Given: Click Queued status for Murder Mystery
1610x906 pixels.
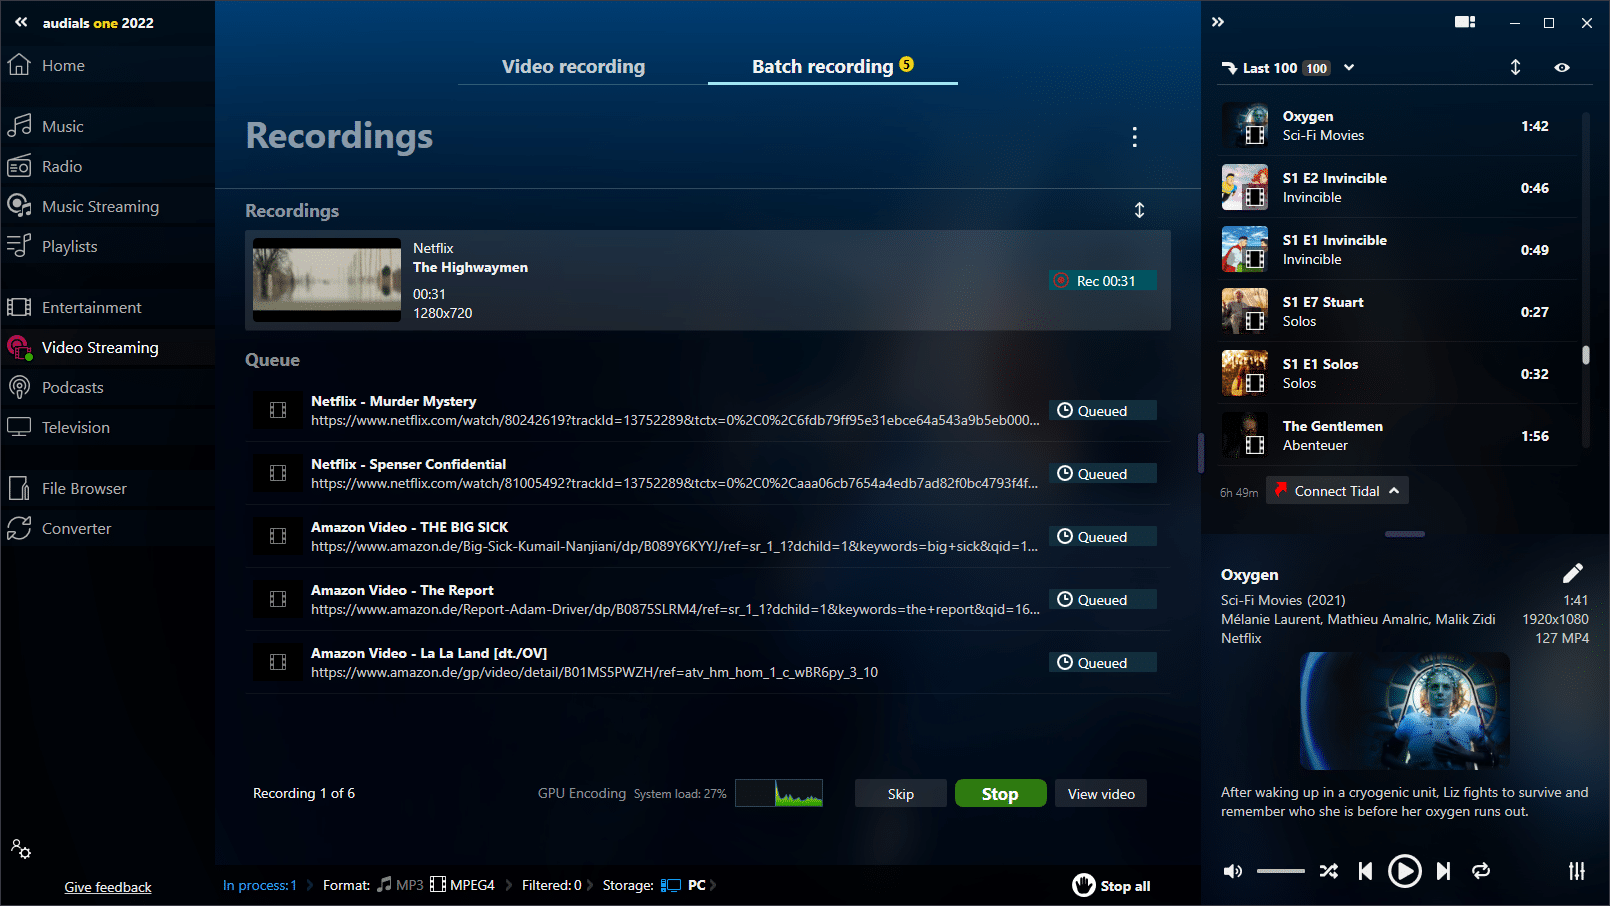Looking at the screenshot, I should (1103, 410).
